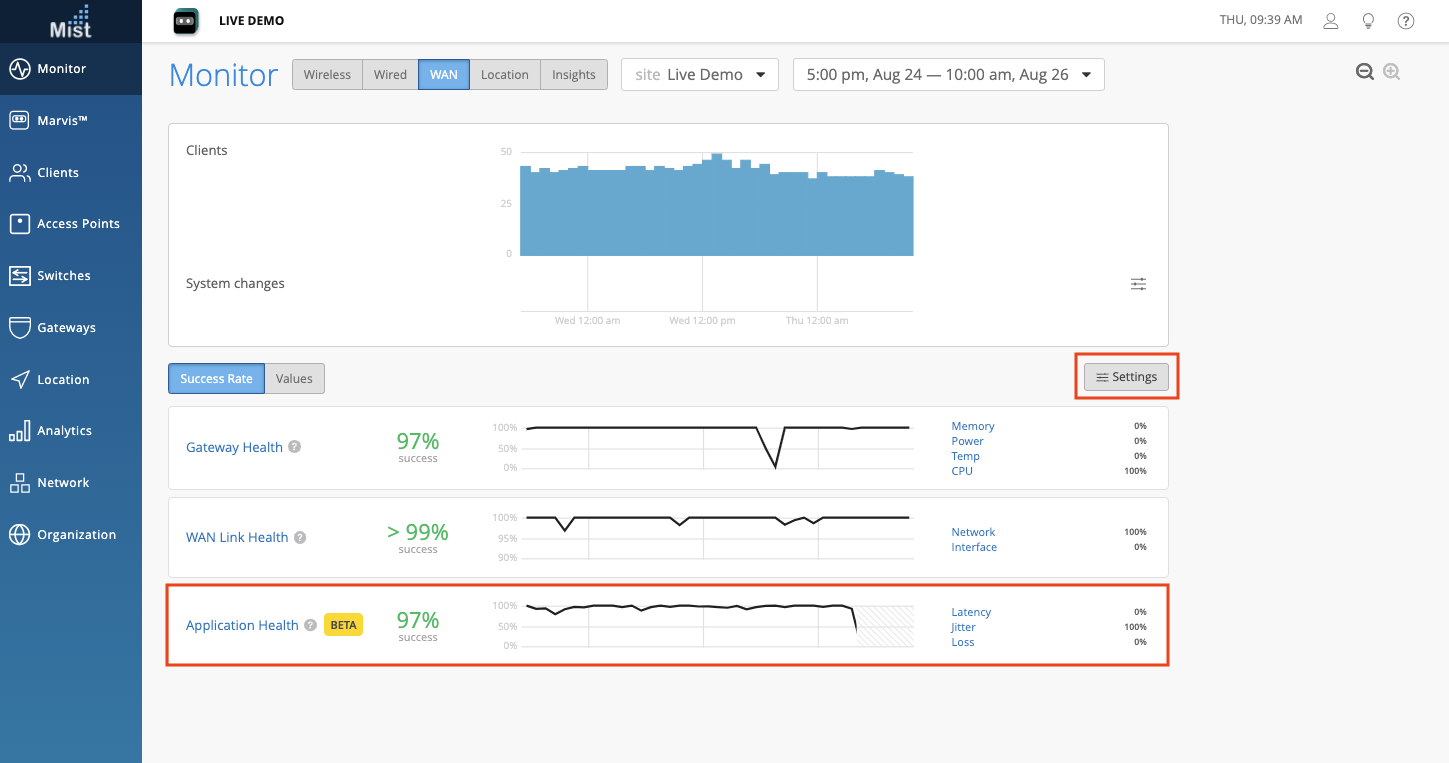Viewport: 1449px width, 763px height.
Task: Switch to the Wireless tab
Action: (327, 75)
